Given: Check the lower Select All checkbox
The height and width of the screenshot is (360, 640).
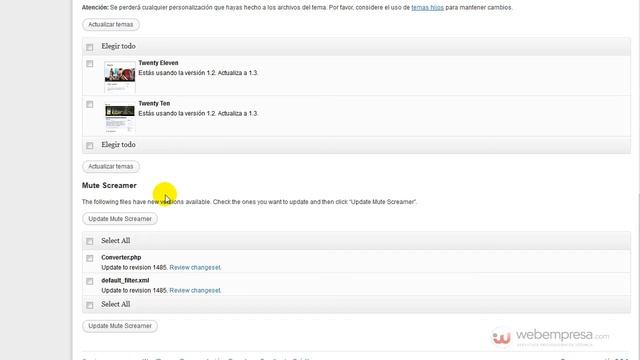Looking at the screenshot, I should click(x=90, y=305).
